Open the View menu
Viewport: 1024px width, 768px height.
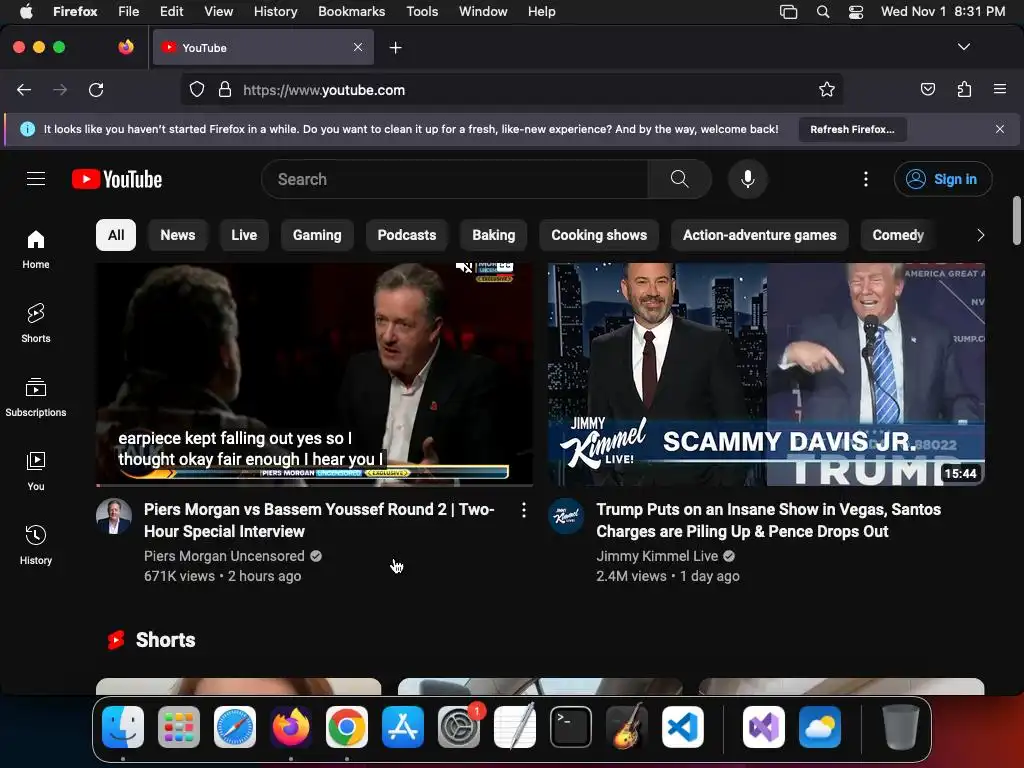218,12
